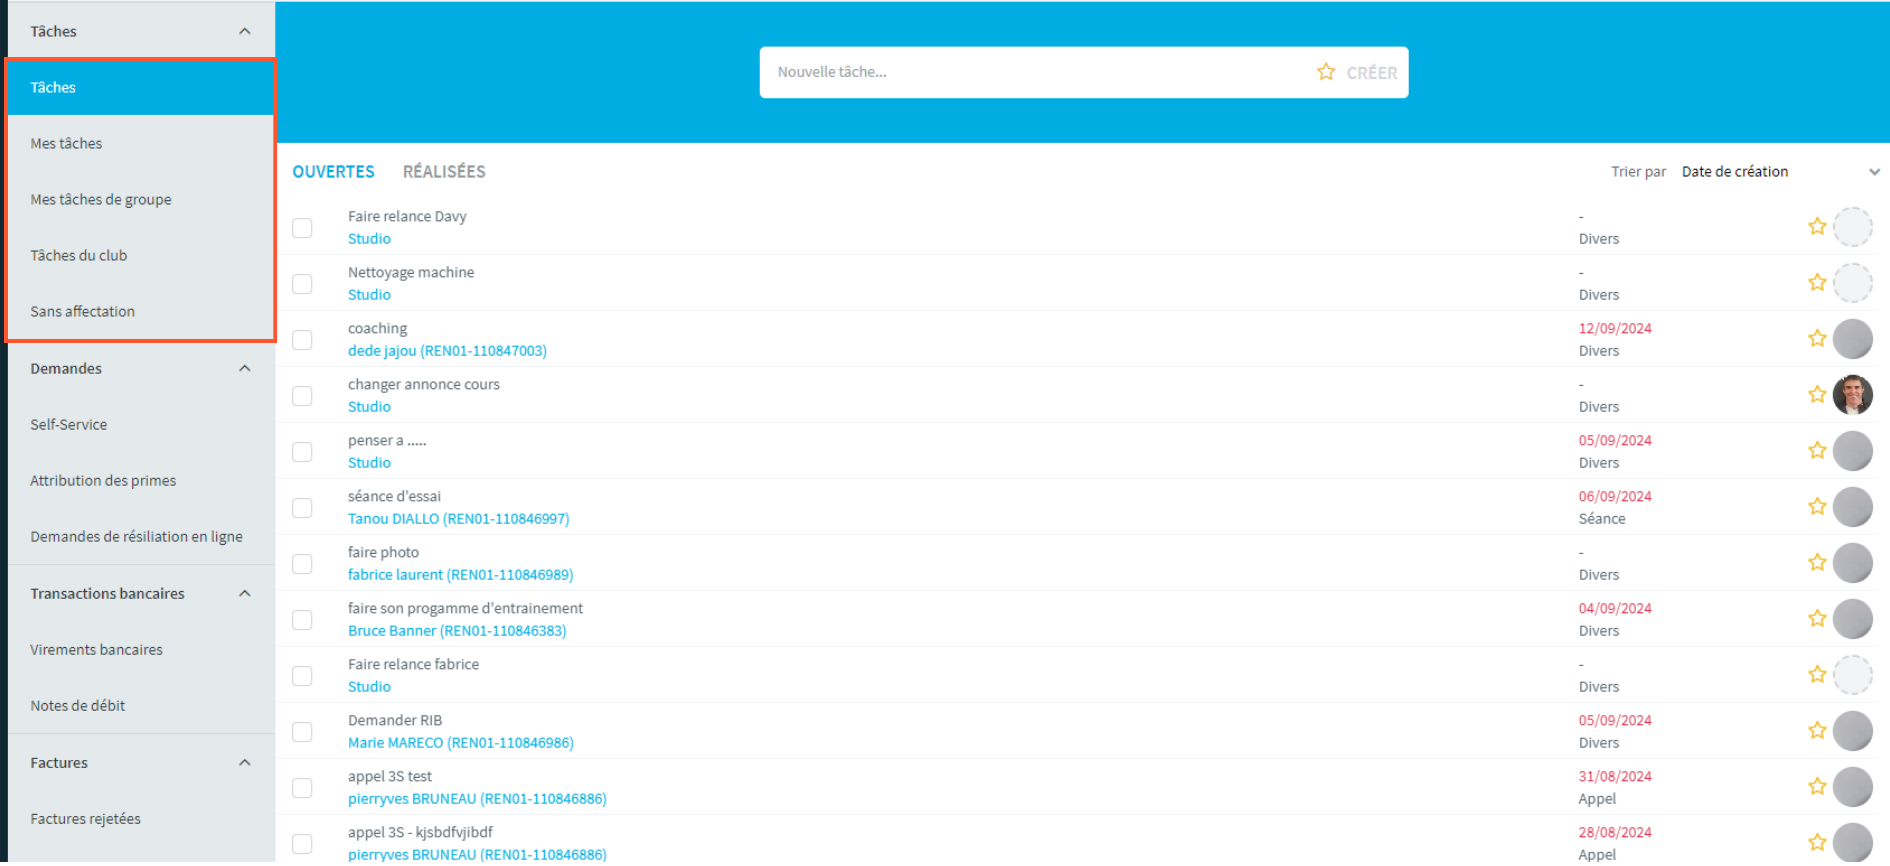Open assignee avatar for 'Faire relance fabrice'

point(1853,675)
